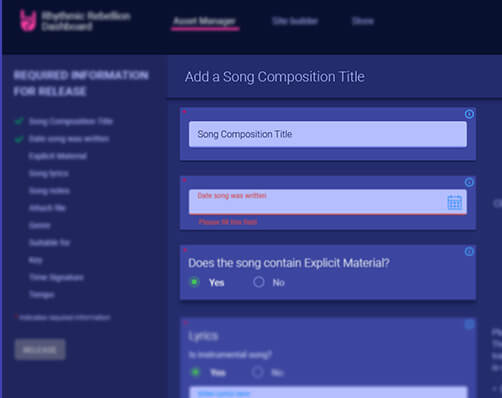502x398 pixels.
Task: Click info icon on Explicit Material card
Action: click(469, 251)
